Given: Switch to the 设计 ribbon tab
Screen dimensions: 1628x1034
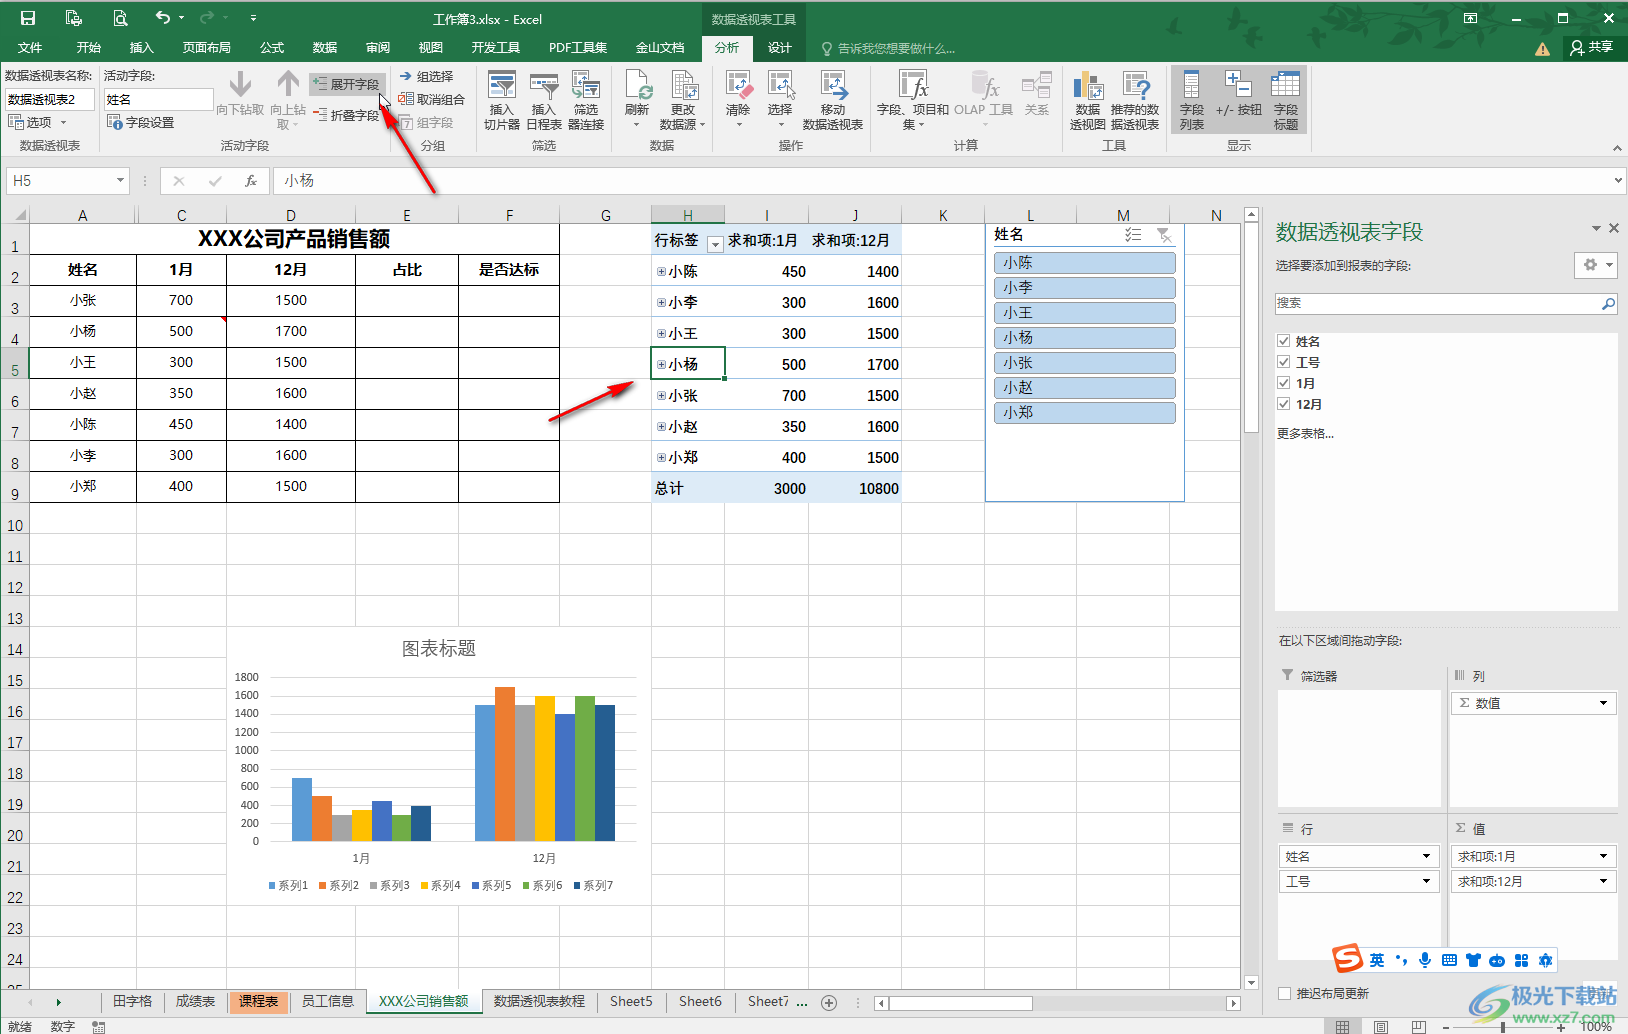Looking at the screenshot, I should coord(780,47).
